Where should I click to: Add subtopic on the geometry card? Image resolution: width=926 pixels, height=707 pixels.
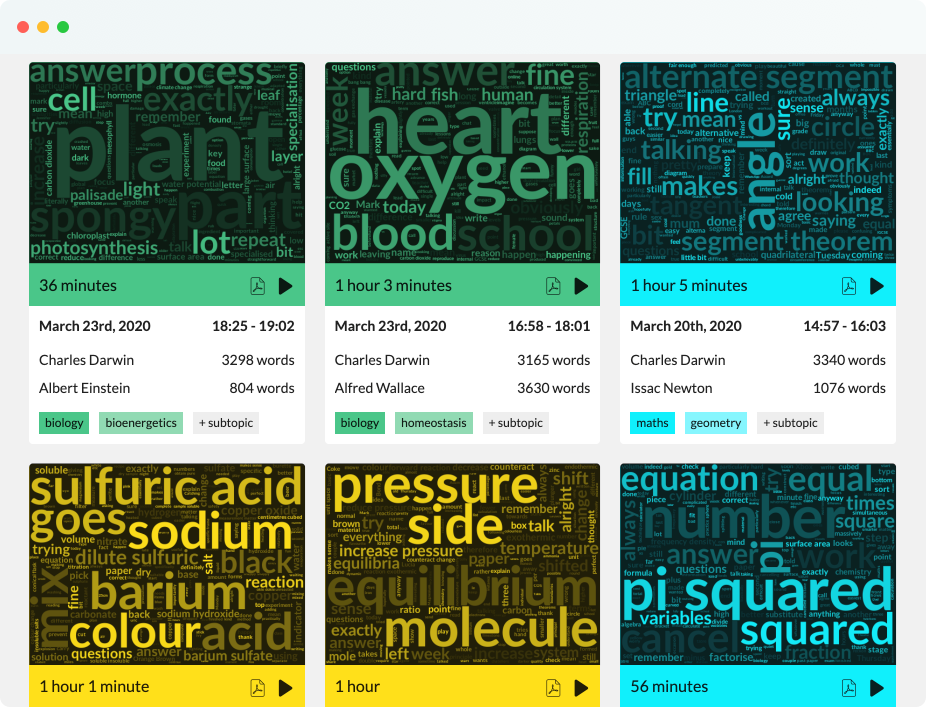(x=790, y=423)
